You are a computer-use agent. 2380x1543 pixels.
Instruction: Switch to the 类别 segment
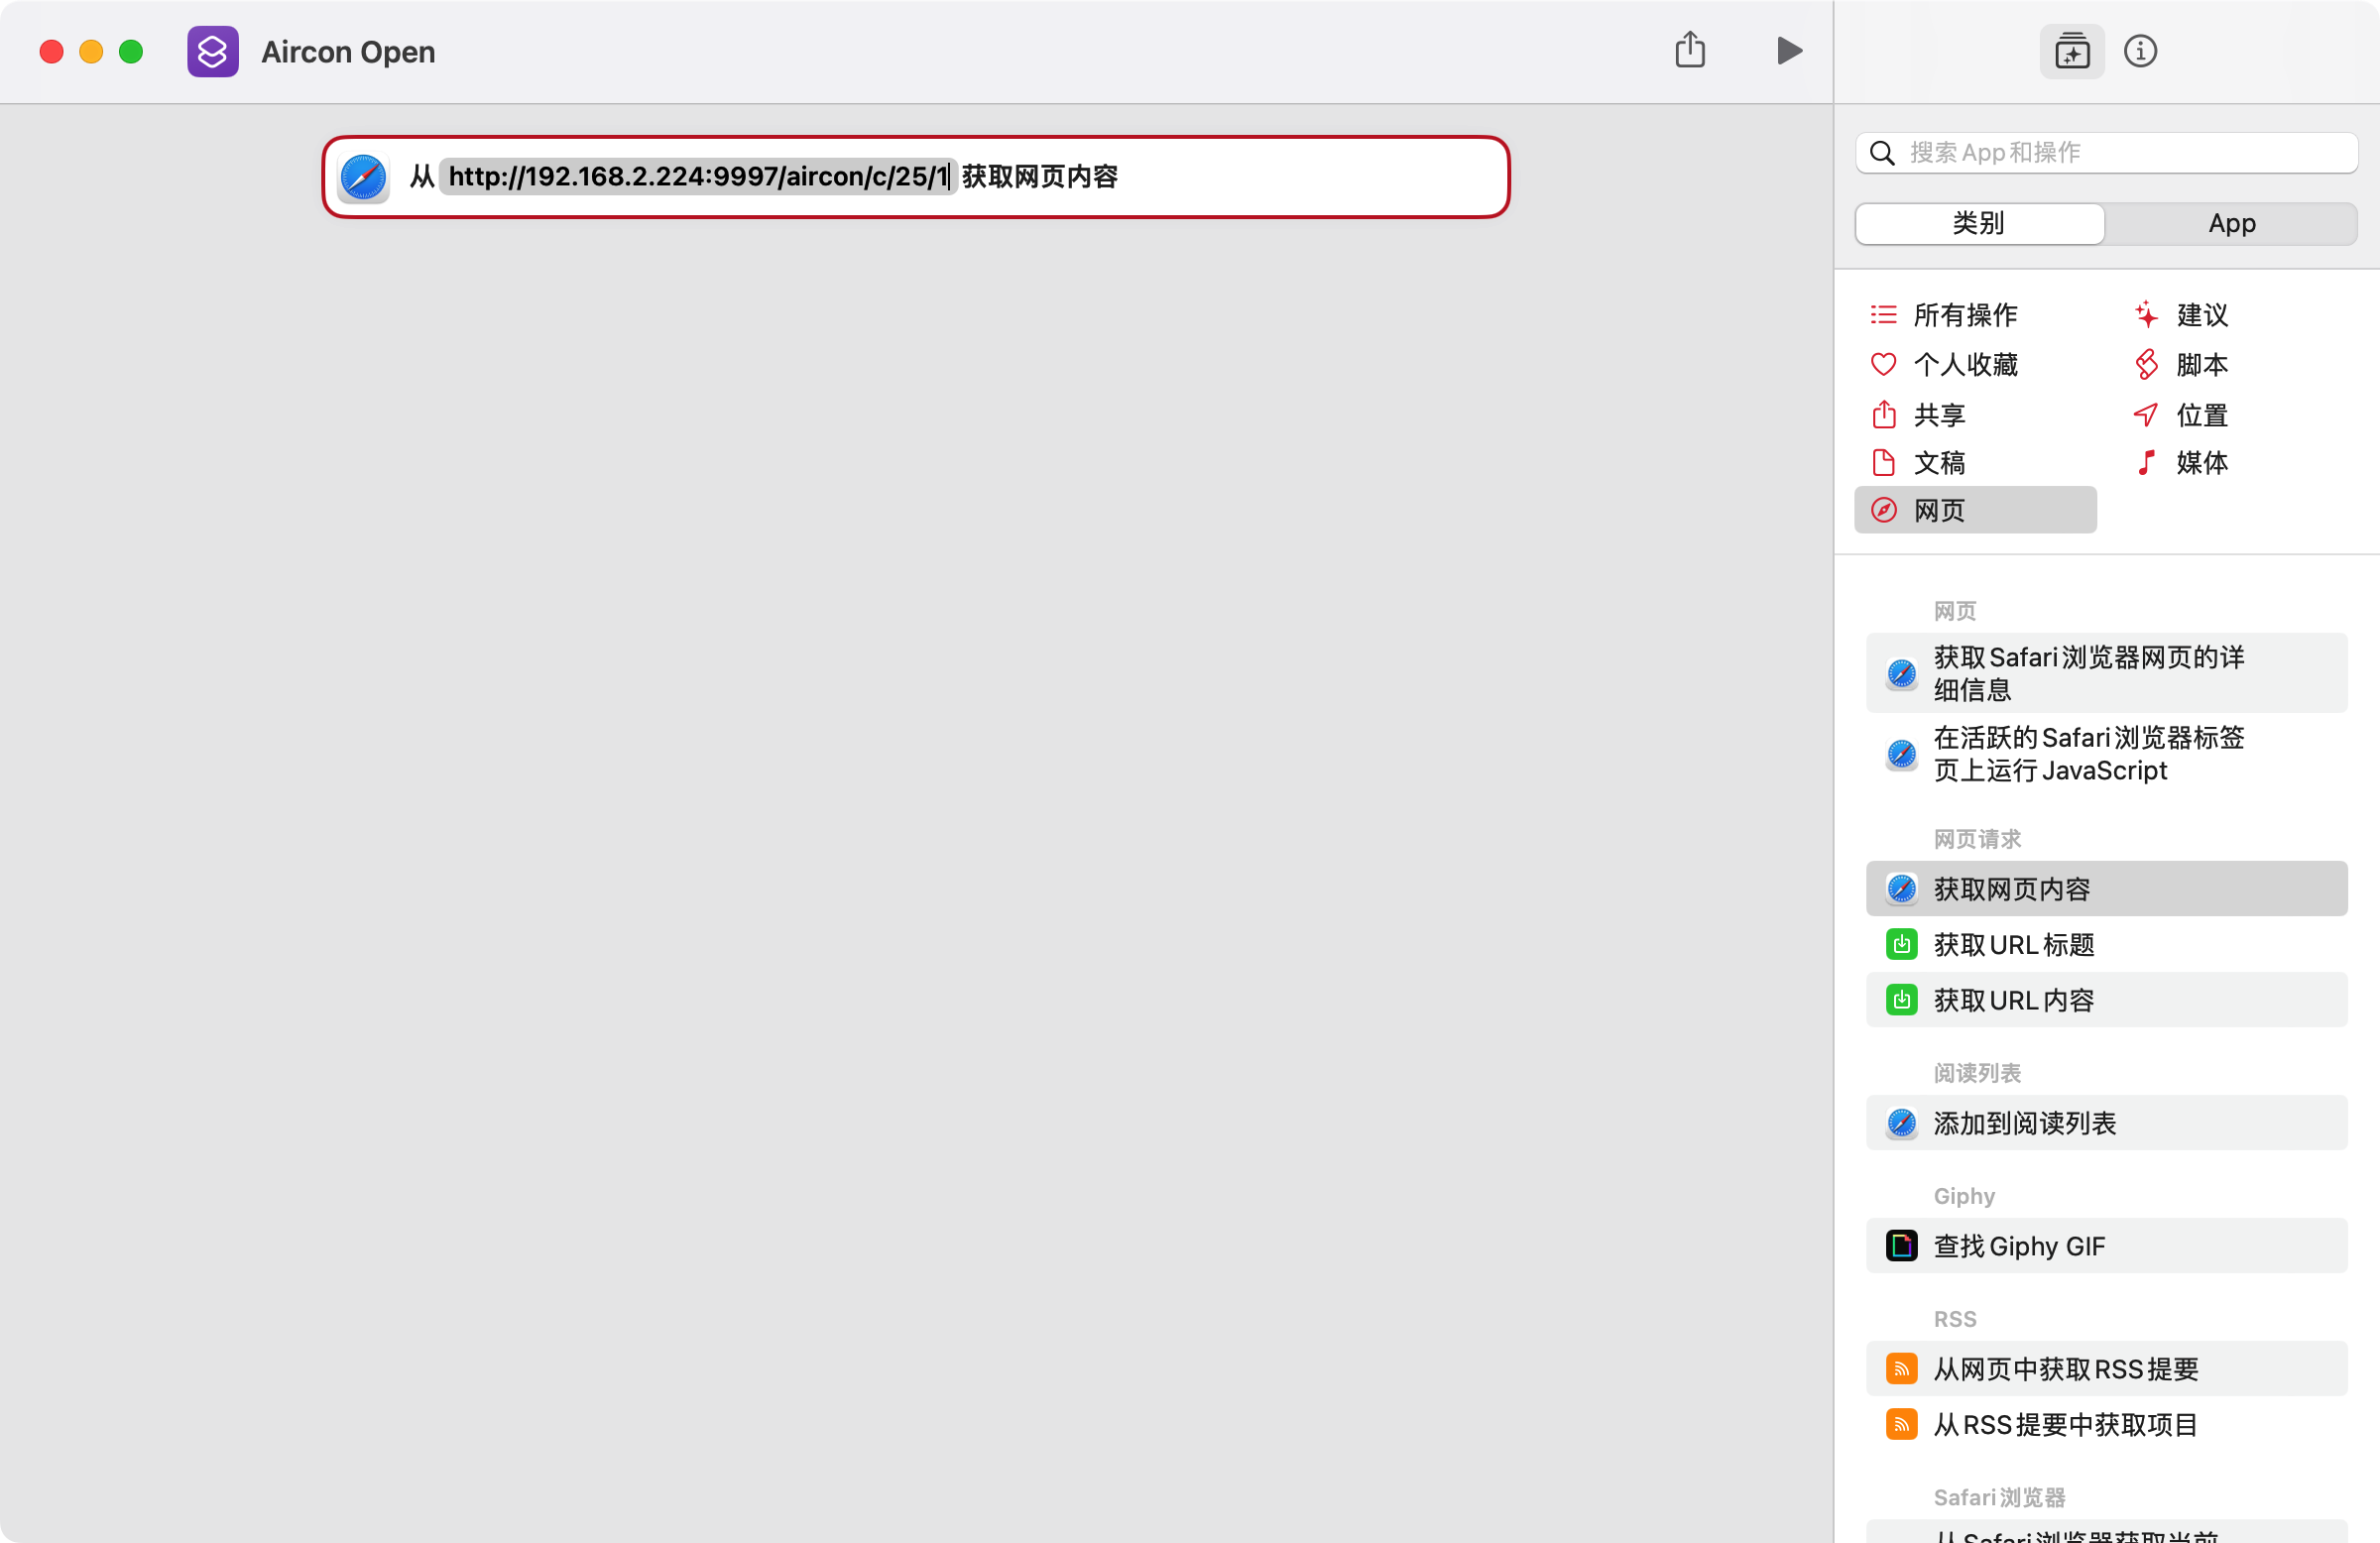pos(1979,223)
